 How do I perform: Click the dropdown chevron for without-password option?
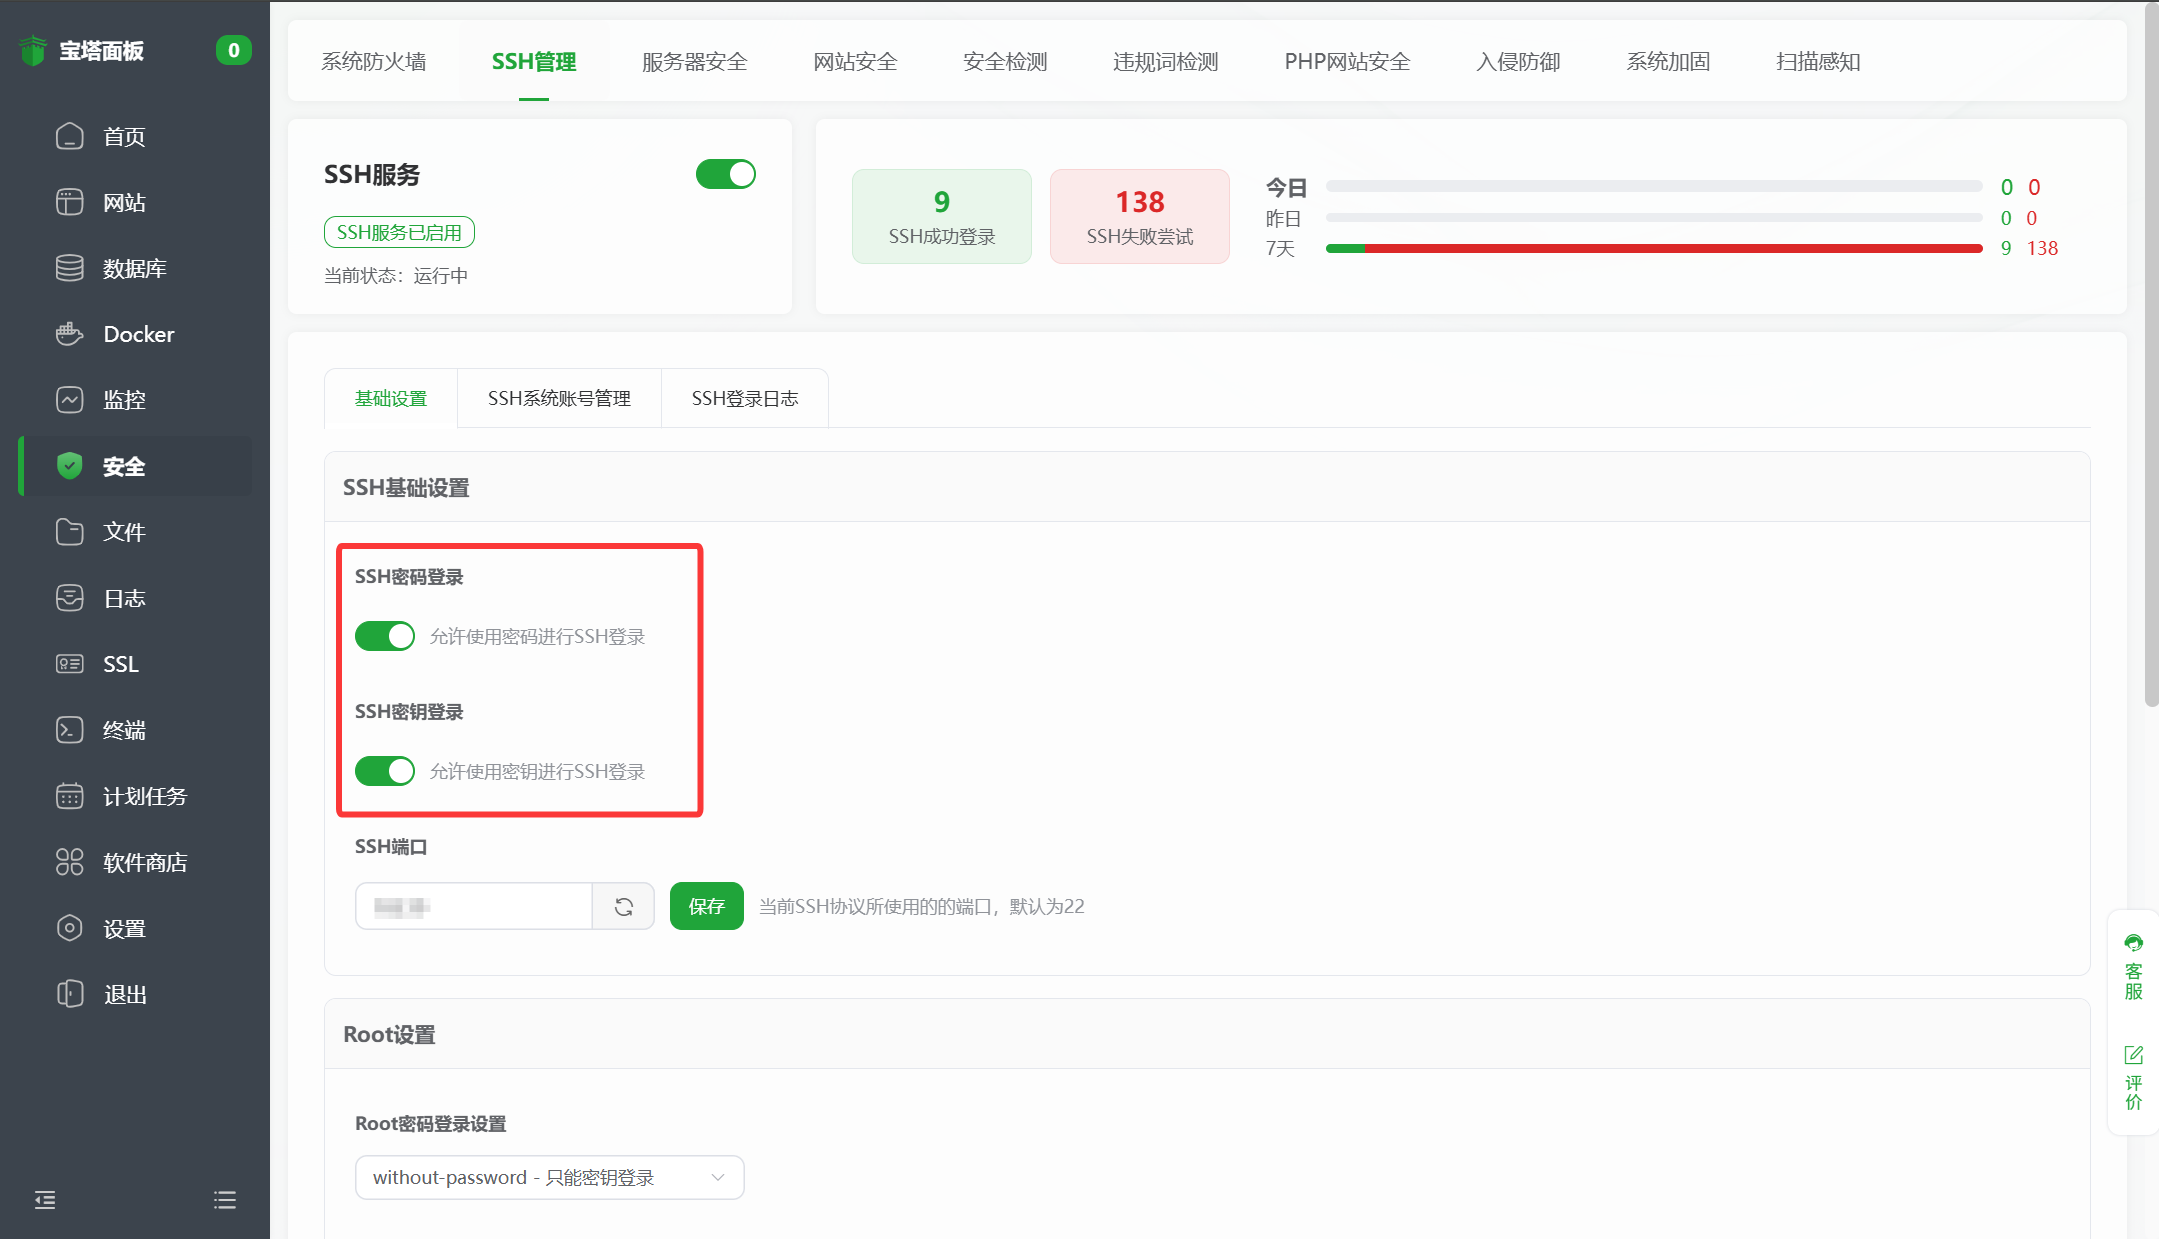point(717,1177)
